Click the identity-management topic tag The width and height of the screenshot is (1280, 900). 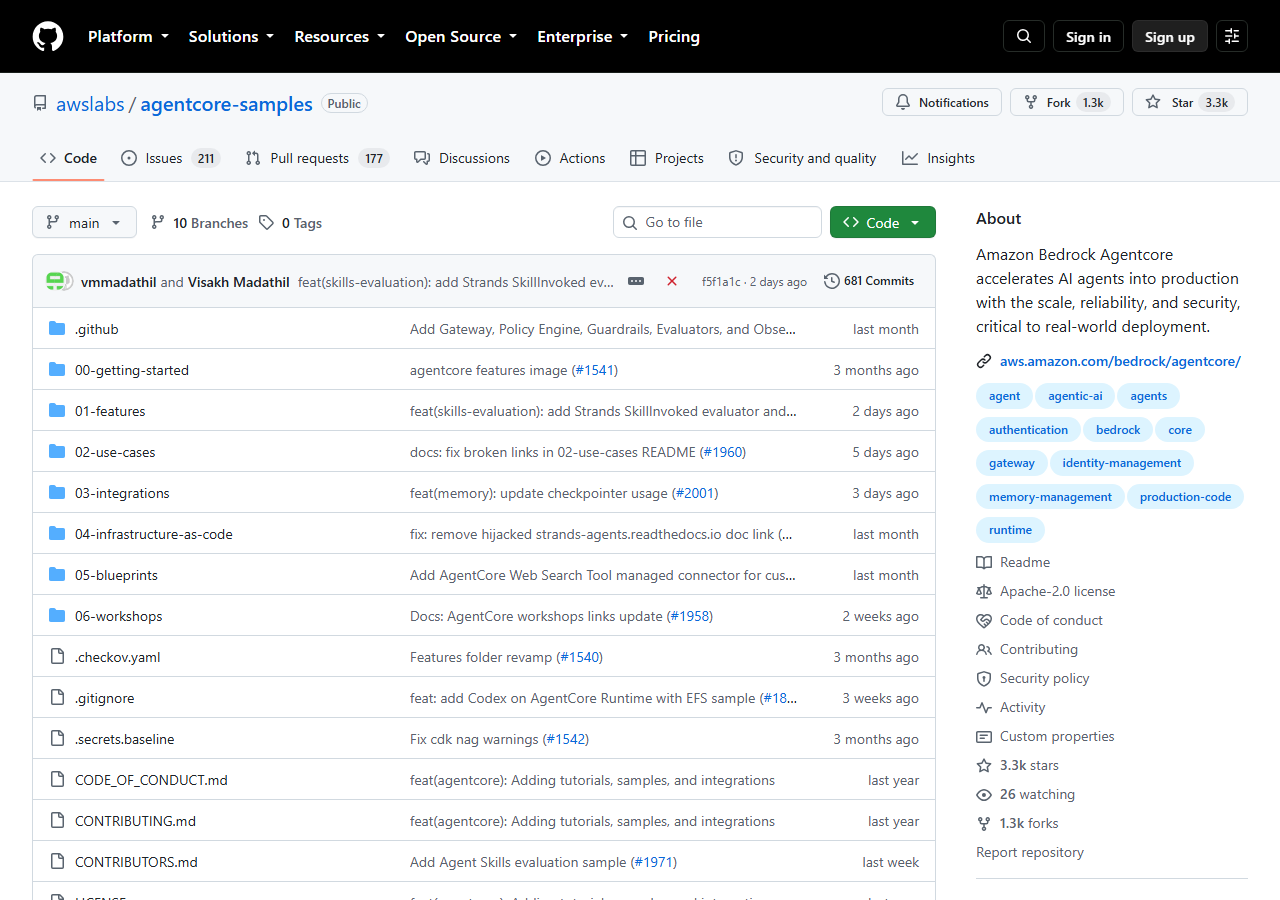point(1122,463)
